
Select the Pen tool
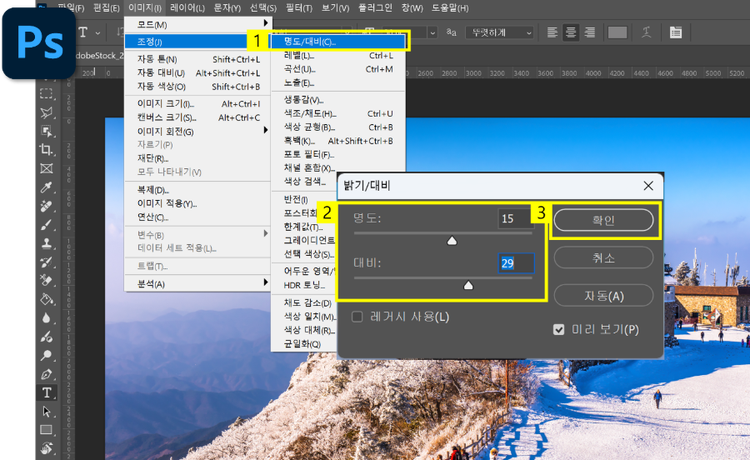[46, 374]
